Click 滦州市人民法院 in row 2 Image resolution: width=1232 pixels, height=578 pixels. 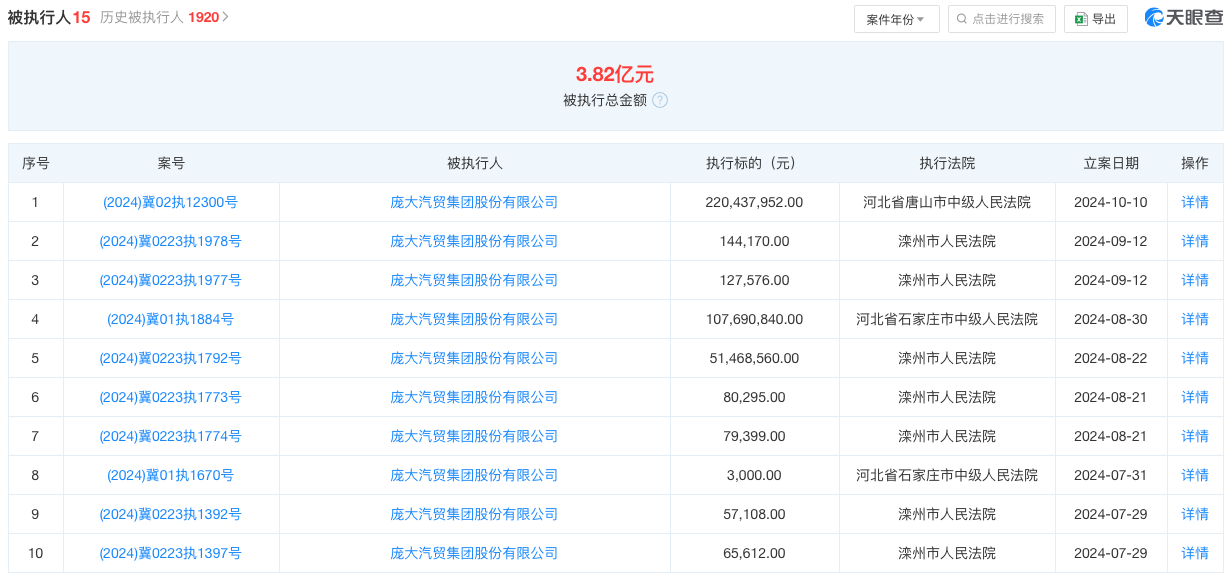point(947,241)
